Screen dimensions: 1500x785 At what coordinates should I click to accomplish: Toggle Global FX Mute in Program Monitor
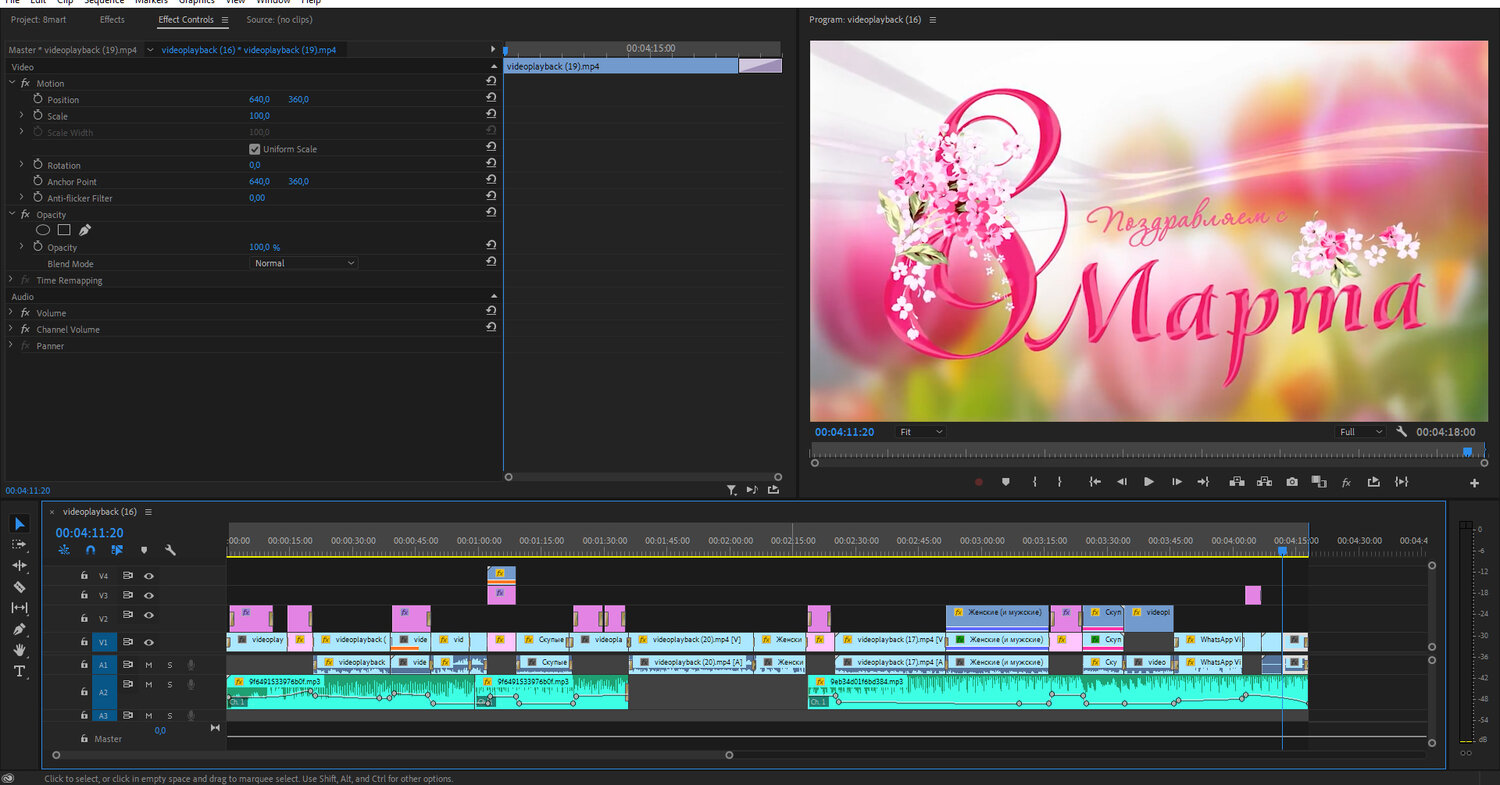pyautogui.click(x=1346, y=482)
